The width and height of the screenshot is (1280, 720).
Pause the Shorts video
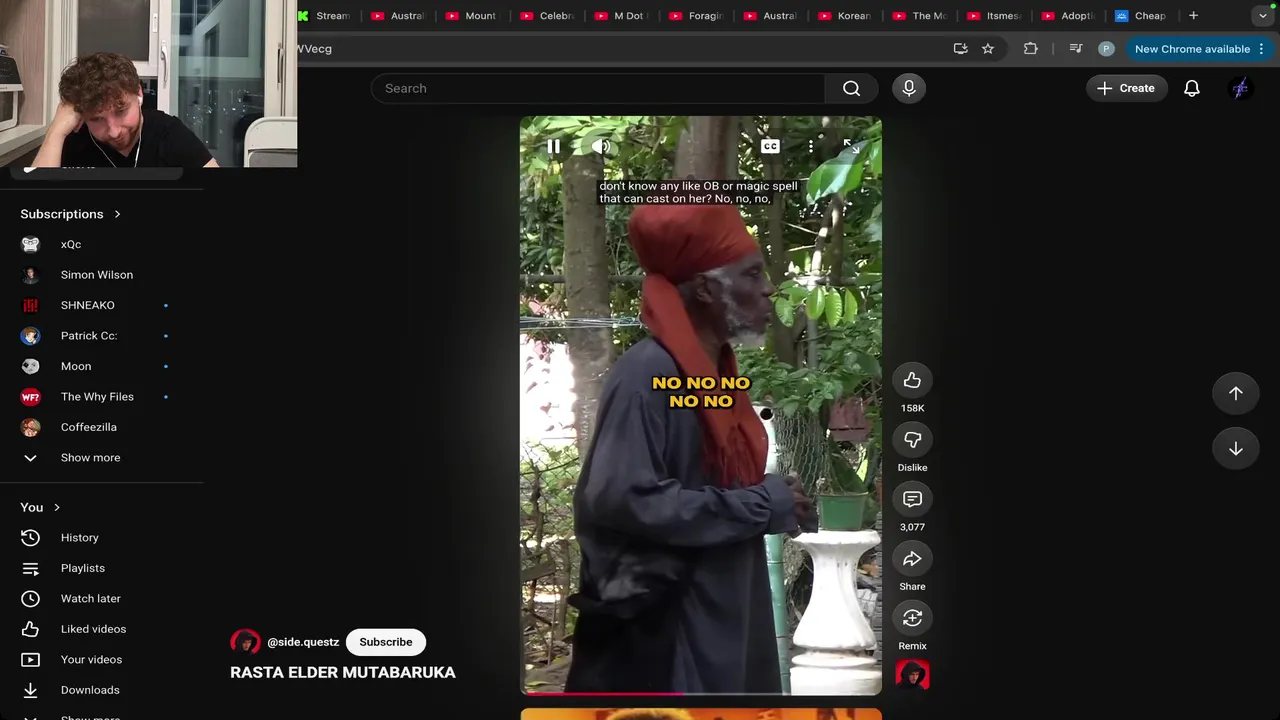(x=553, y=146)
